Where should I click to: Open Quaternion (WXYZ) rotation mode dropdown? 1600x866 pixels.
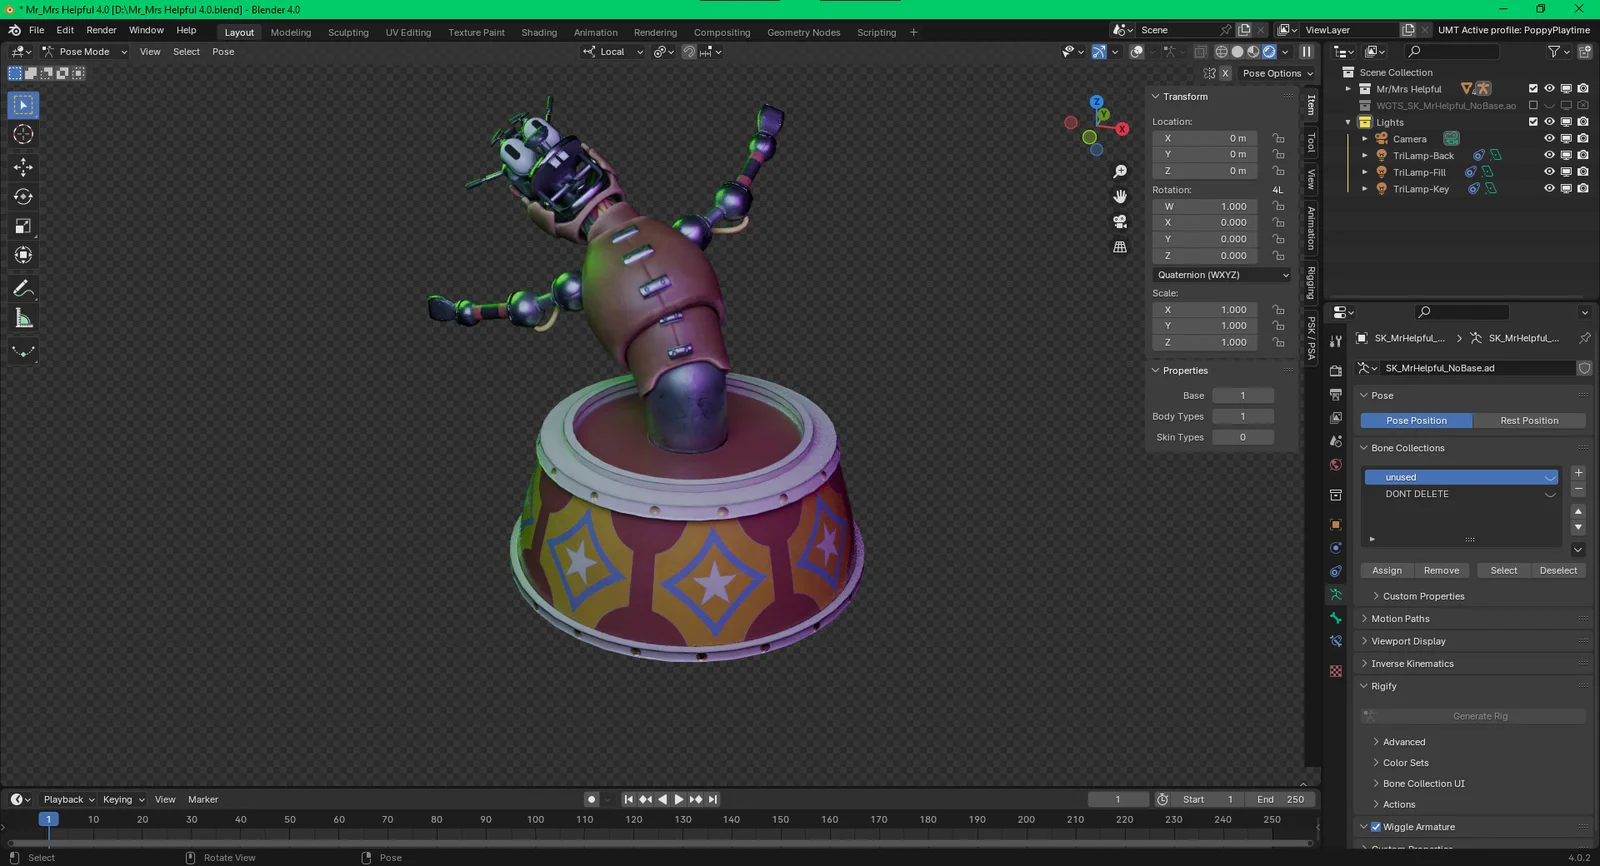click(x=1223, y=275)
